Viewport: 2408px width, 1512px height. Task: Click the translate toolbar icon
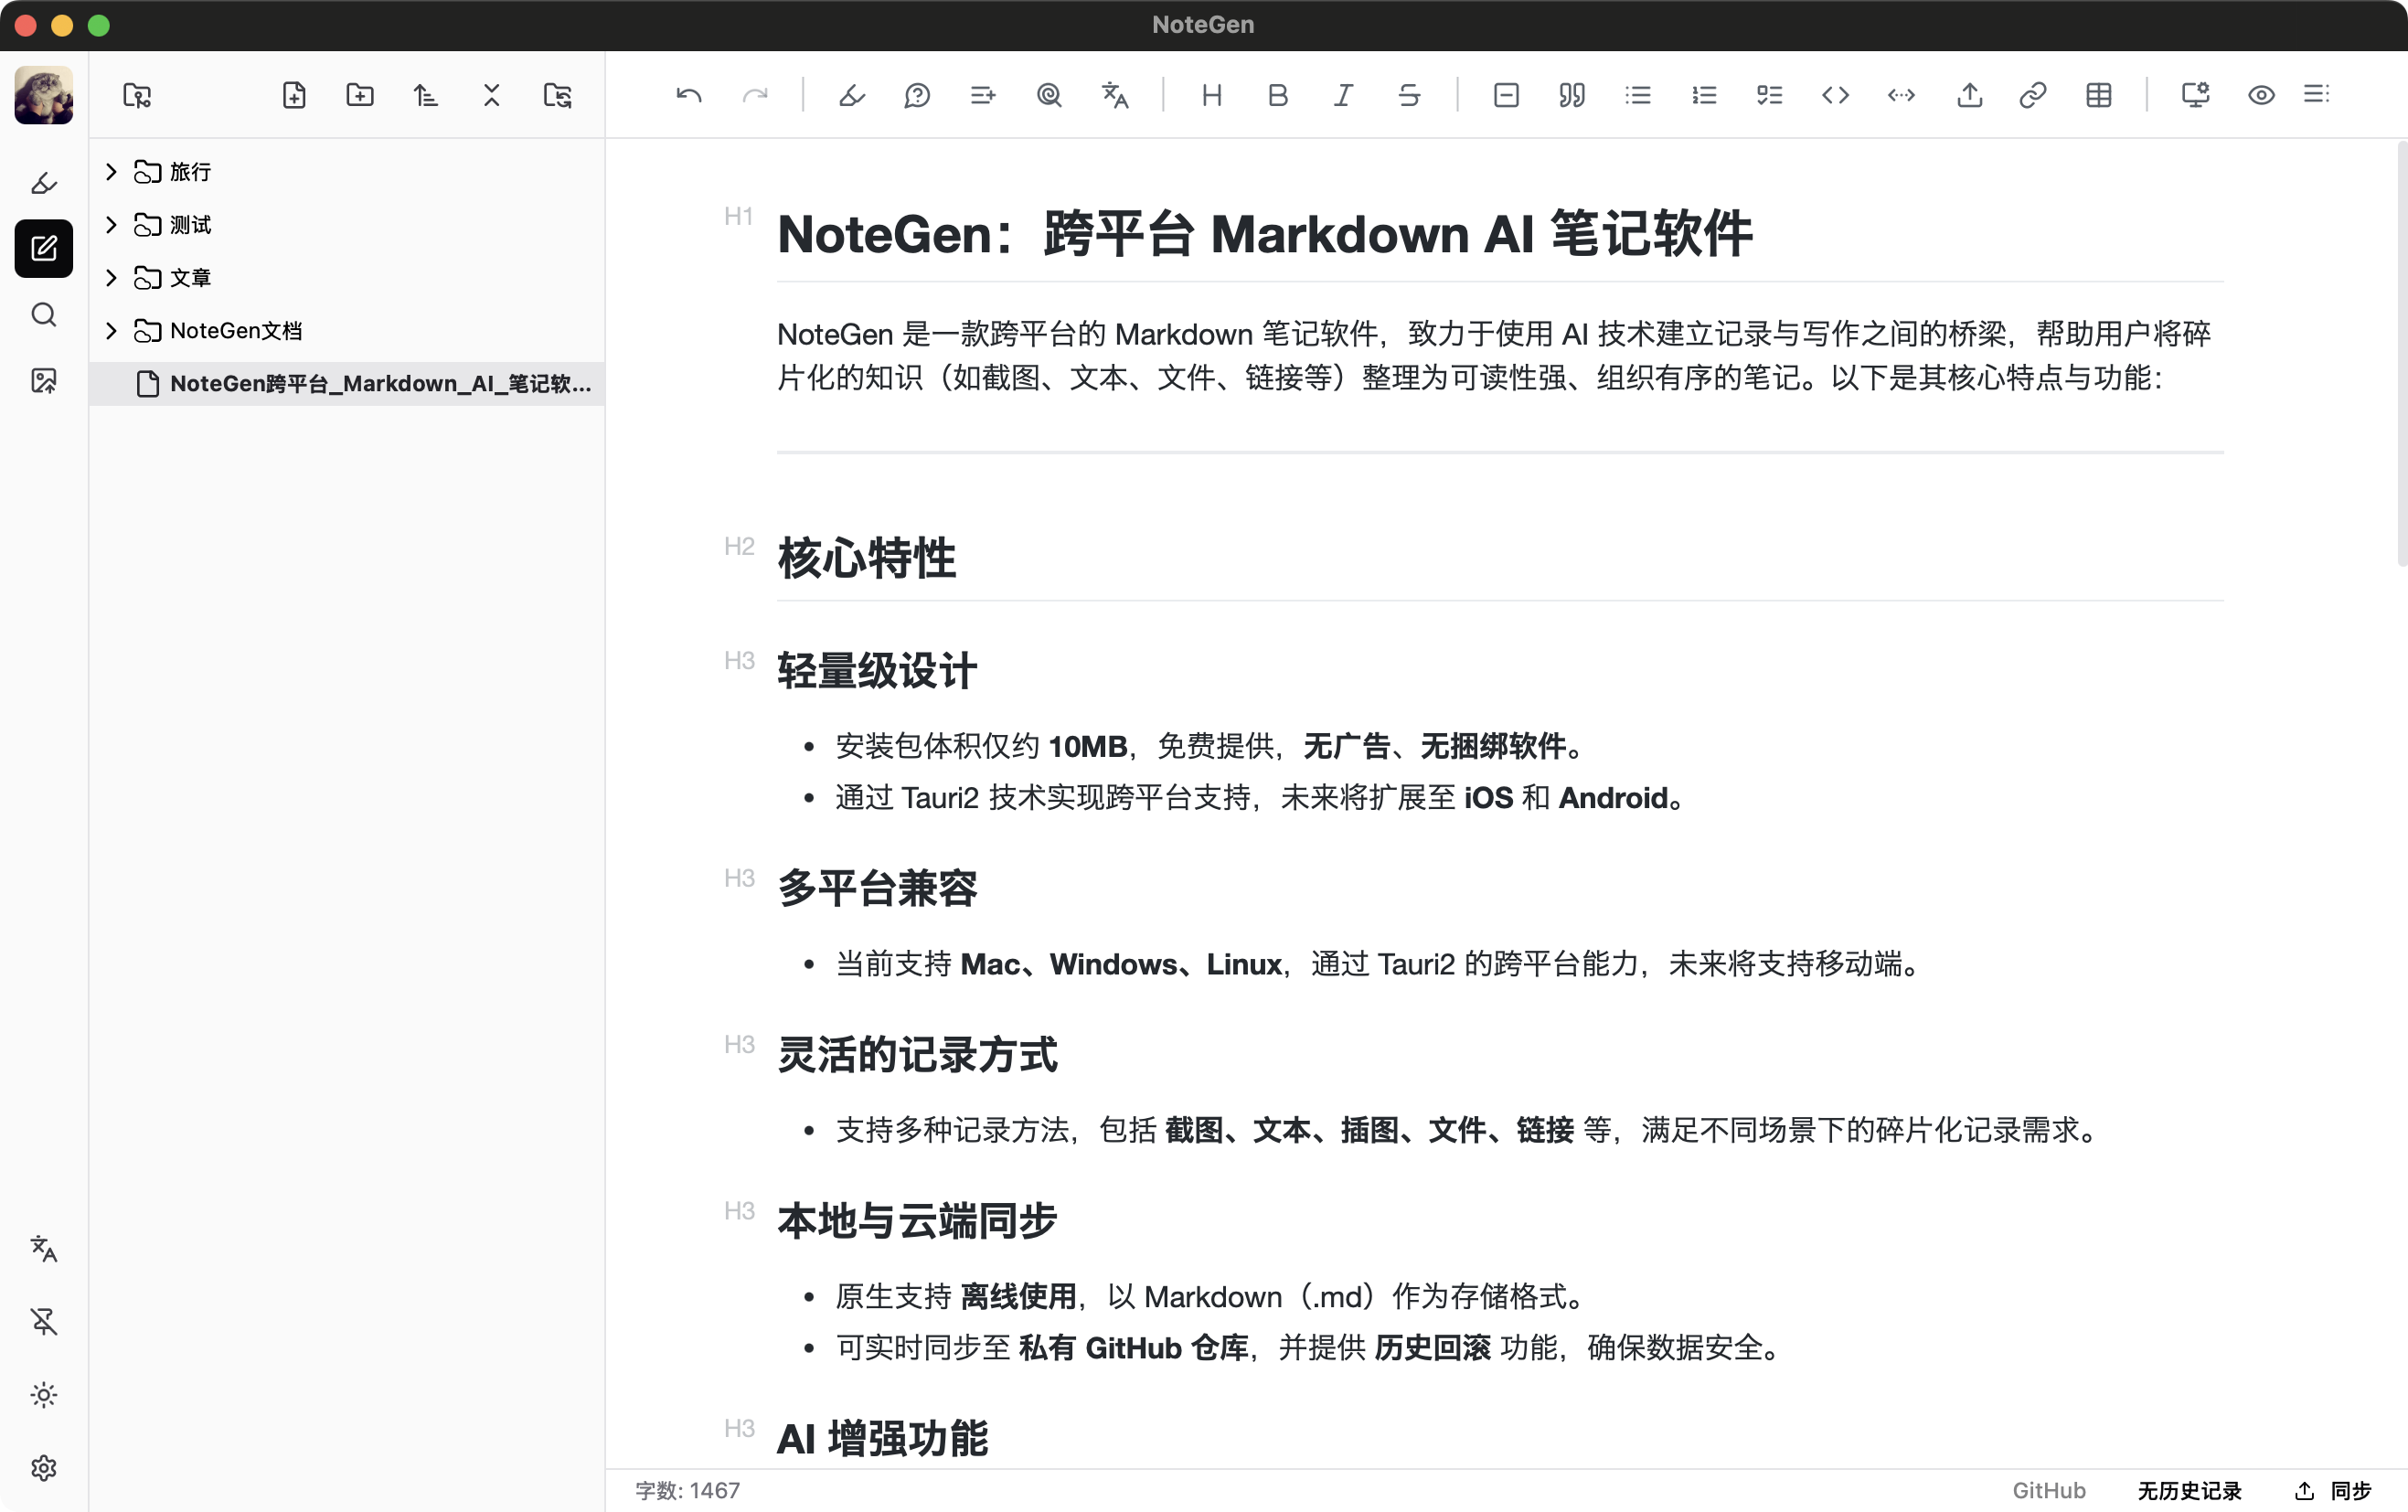tap(1115, 95)
